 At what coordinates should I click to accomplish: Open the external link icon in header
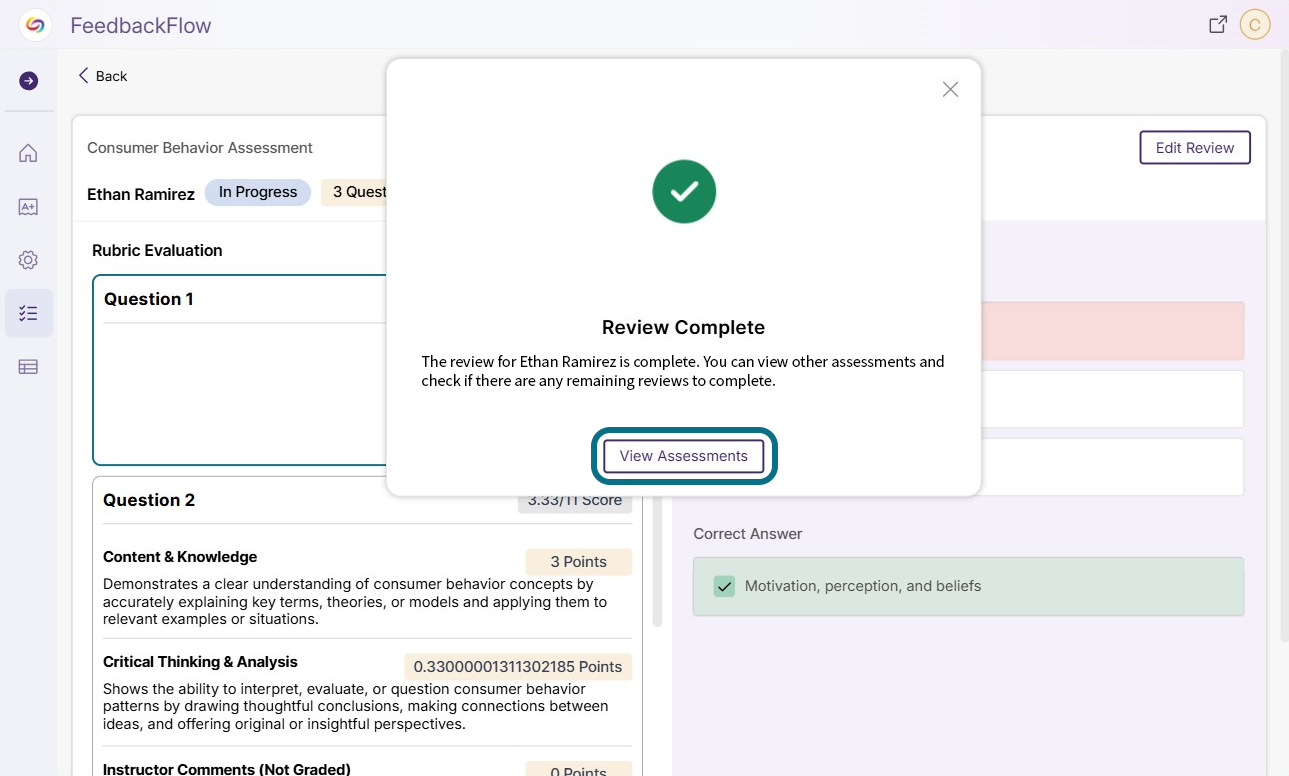[1218, 25]
